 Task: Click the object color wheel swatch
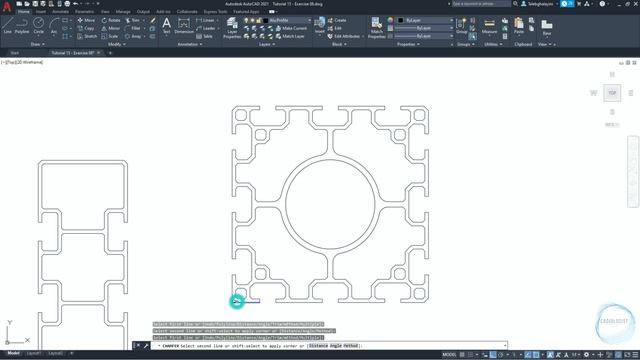(x=390, y=20)
